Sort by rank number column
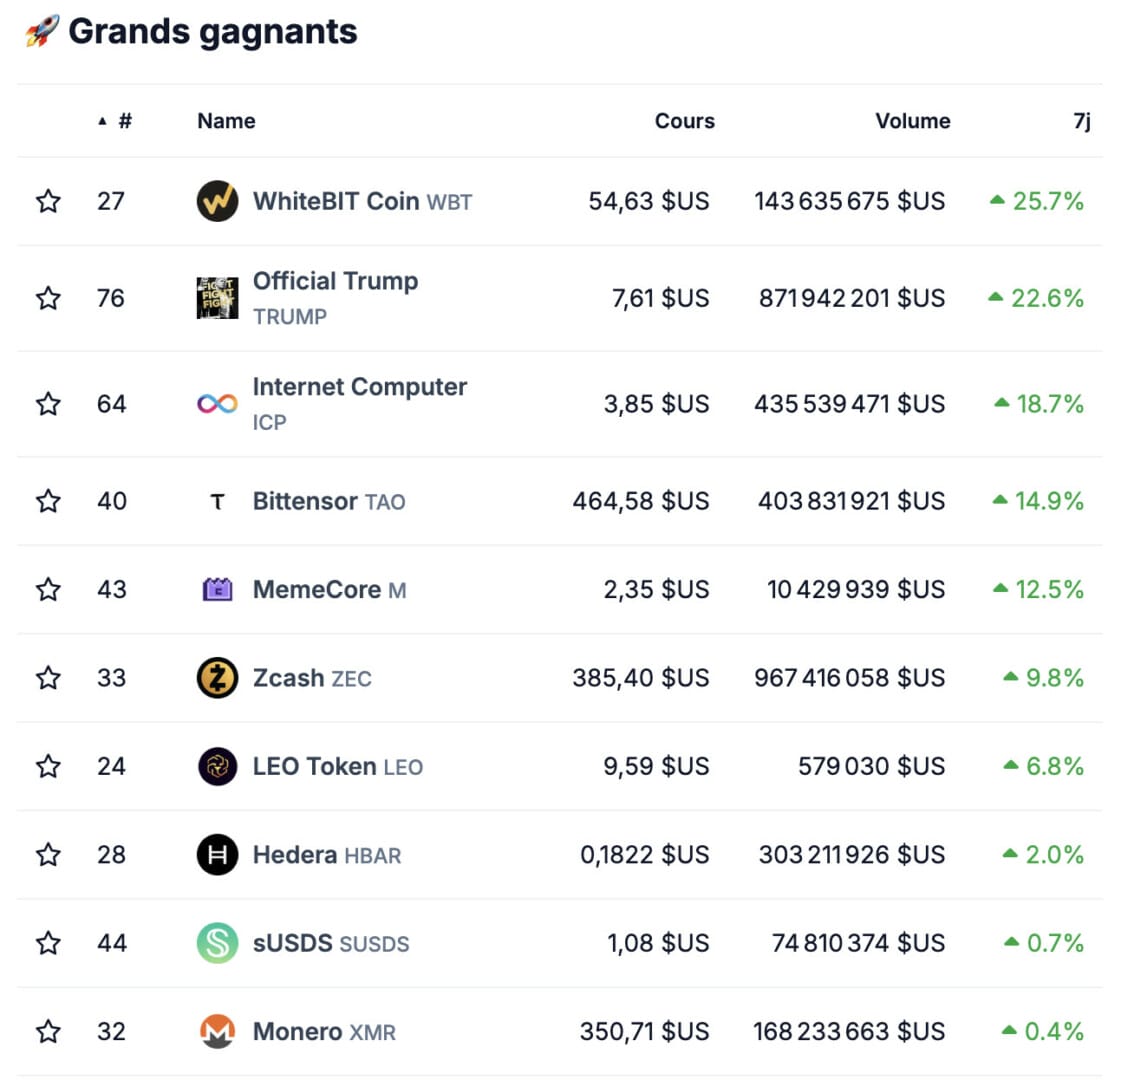1134x1080 pixels. [123, 121]
